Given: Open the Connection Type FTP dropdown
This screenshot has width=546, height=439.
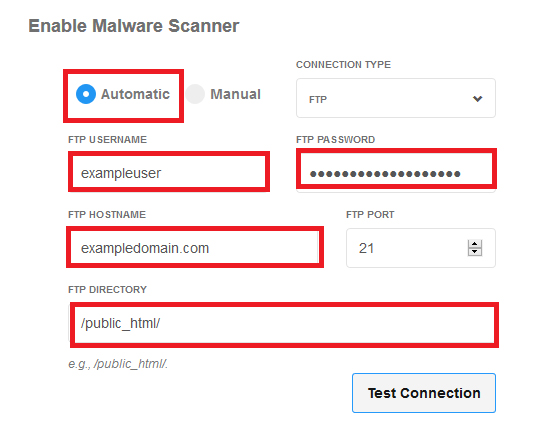Looking at the screenshot, I should (x=396, y=98).
